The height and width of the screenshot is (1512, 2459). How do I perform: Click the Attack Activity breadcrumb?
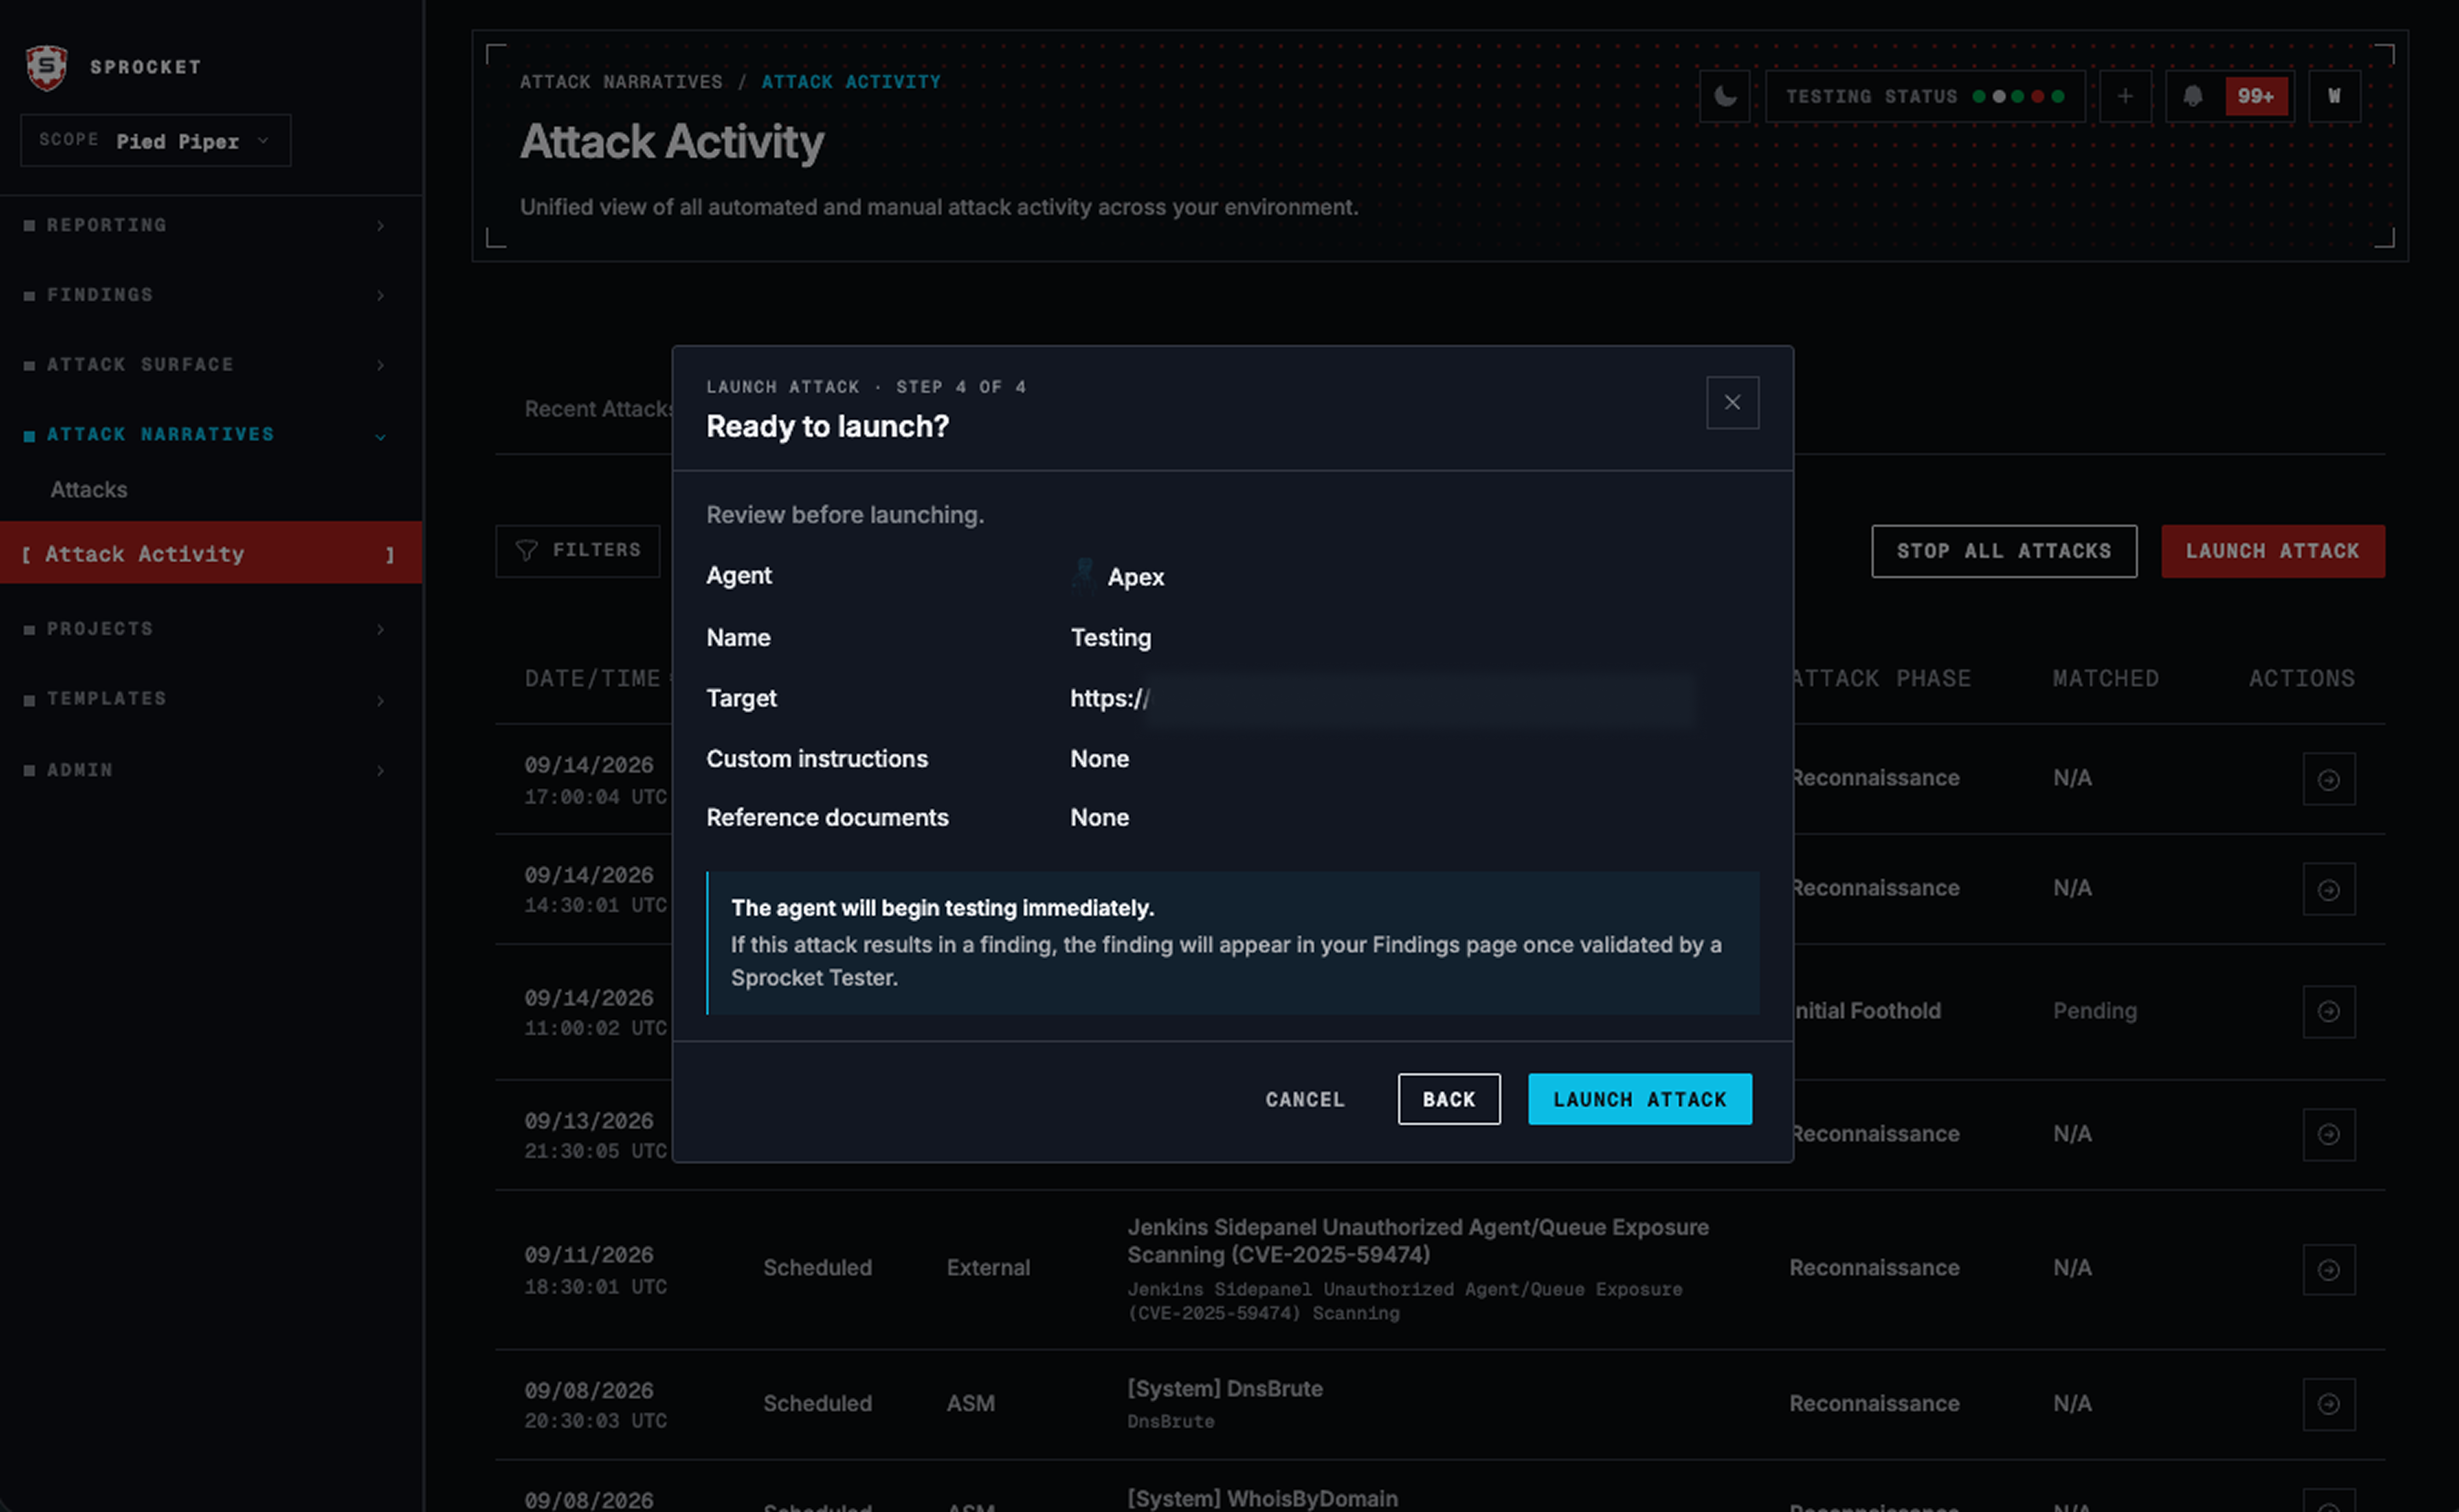[851, 82]
